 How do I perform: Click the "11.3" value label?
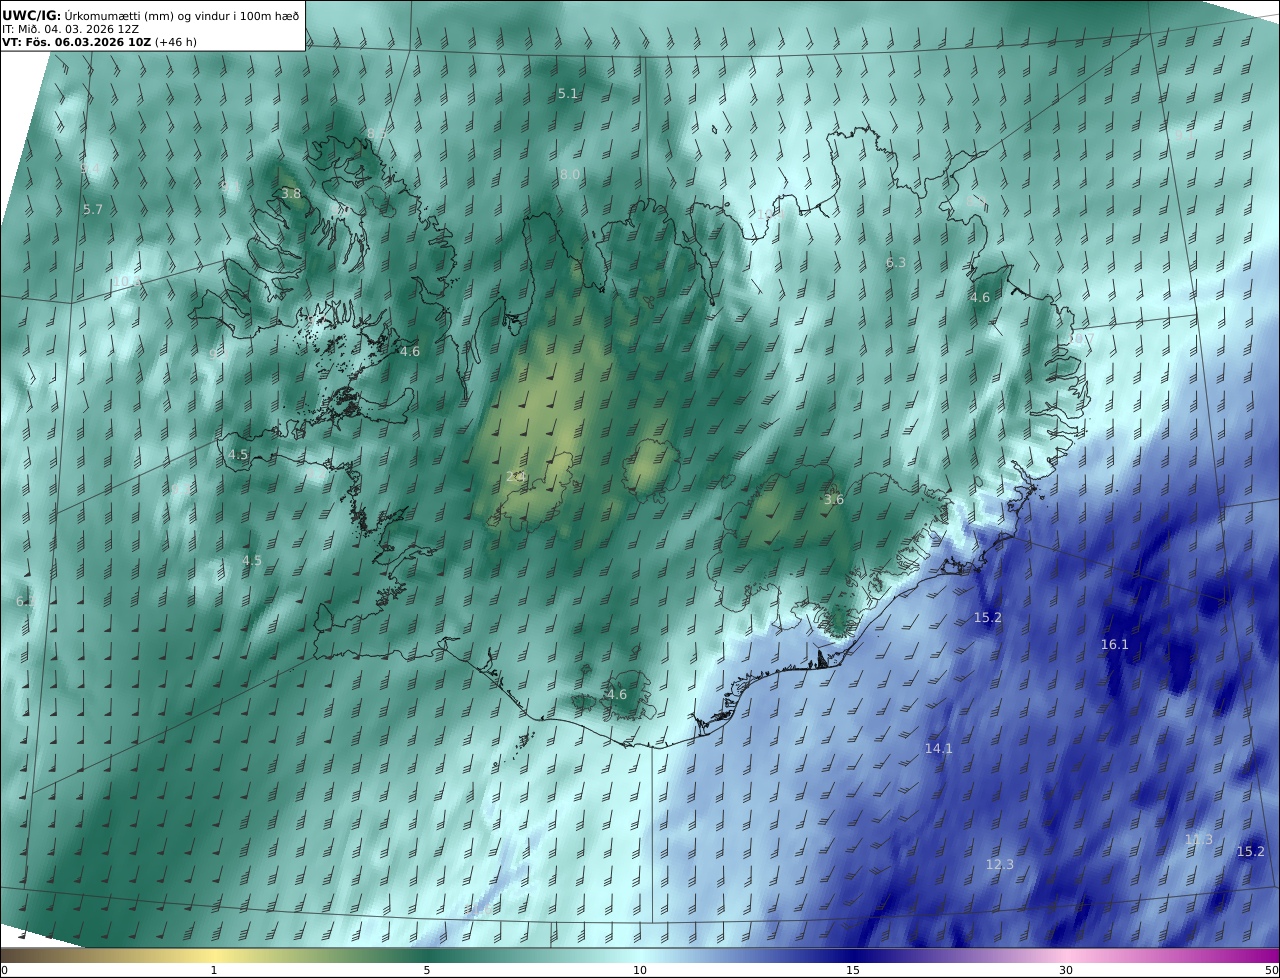[1199, 839]
